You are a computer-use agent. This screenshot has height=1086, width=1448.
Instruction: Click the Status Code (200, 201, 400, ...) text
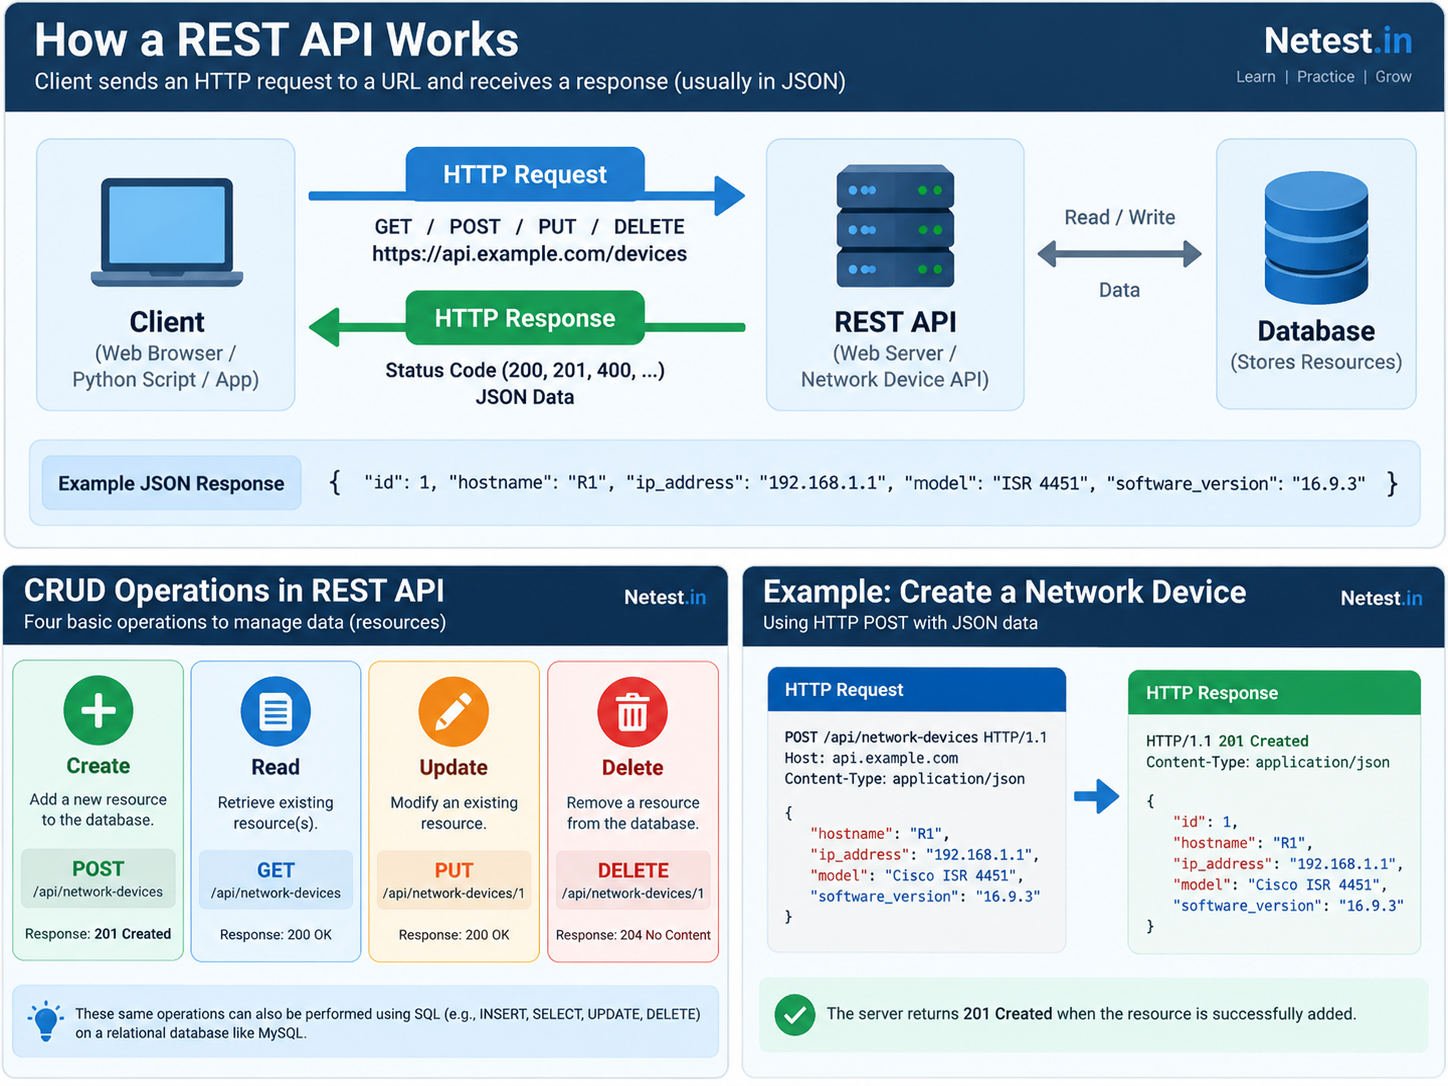[525, 371]
